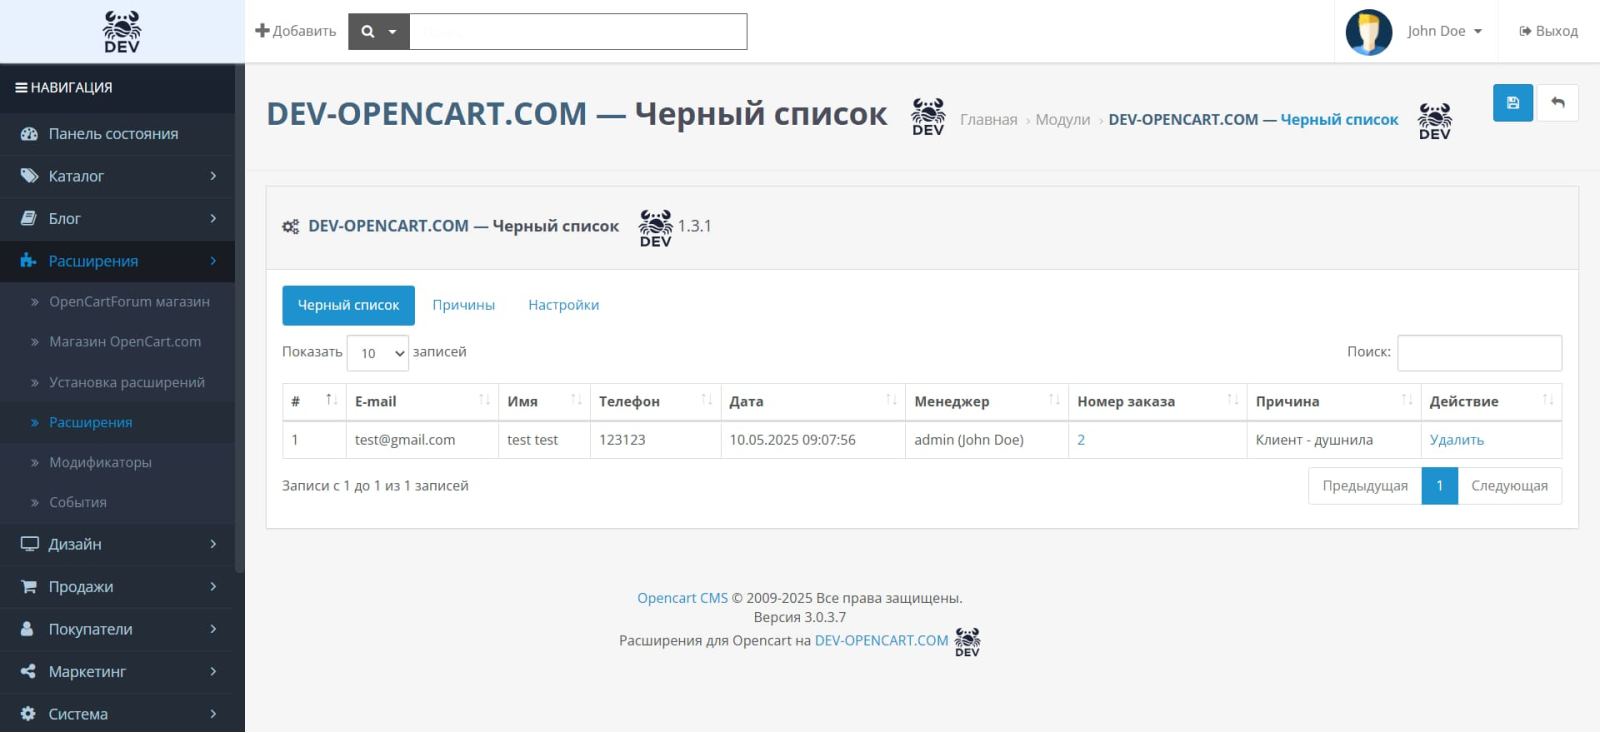Click Удалить for test@gmail.com row

(1457, 440)
